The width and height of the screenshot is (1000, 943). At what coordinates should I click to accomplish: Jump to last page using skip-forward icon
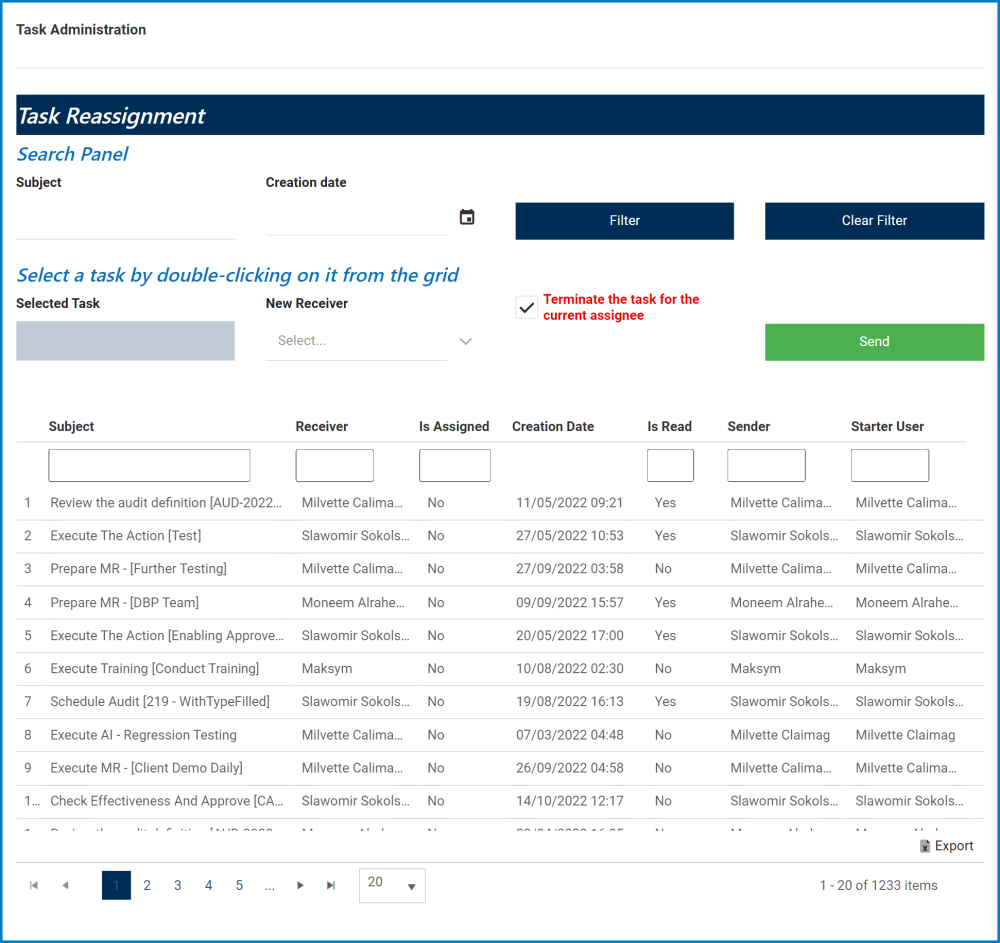pyautogui.click(x=331, y=885)
